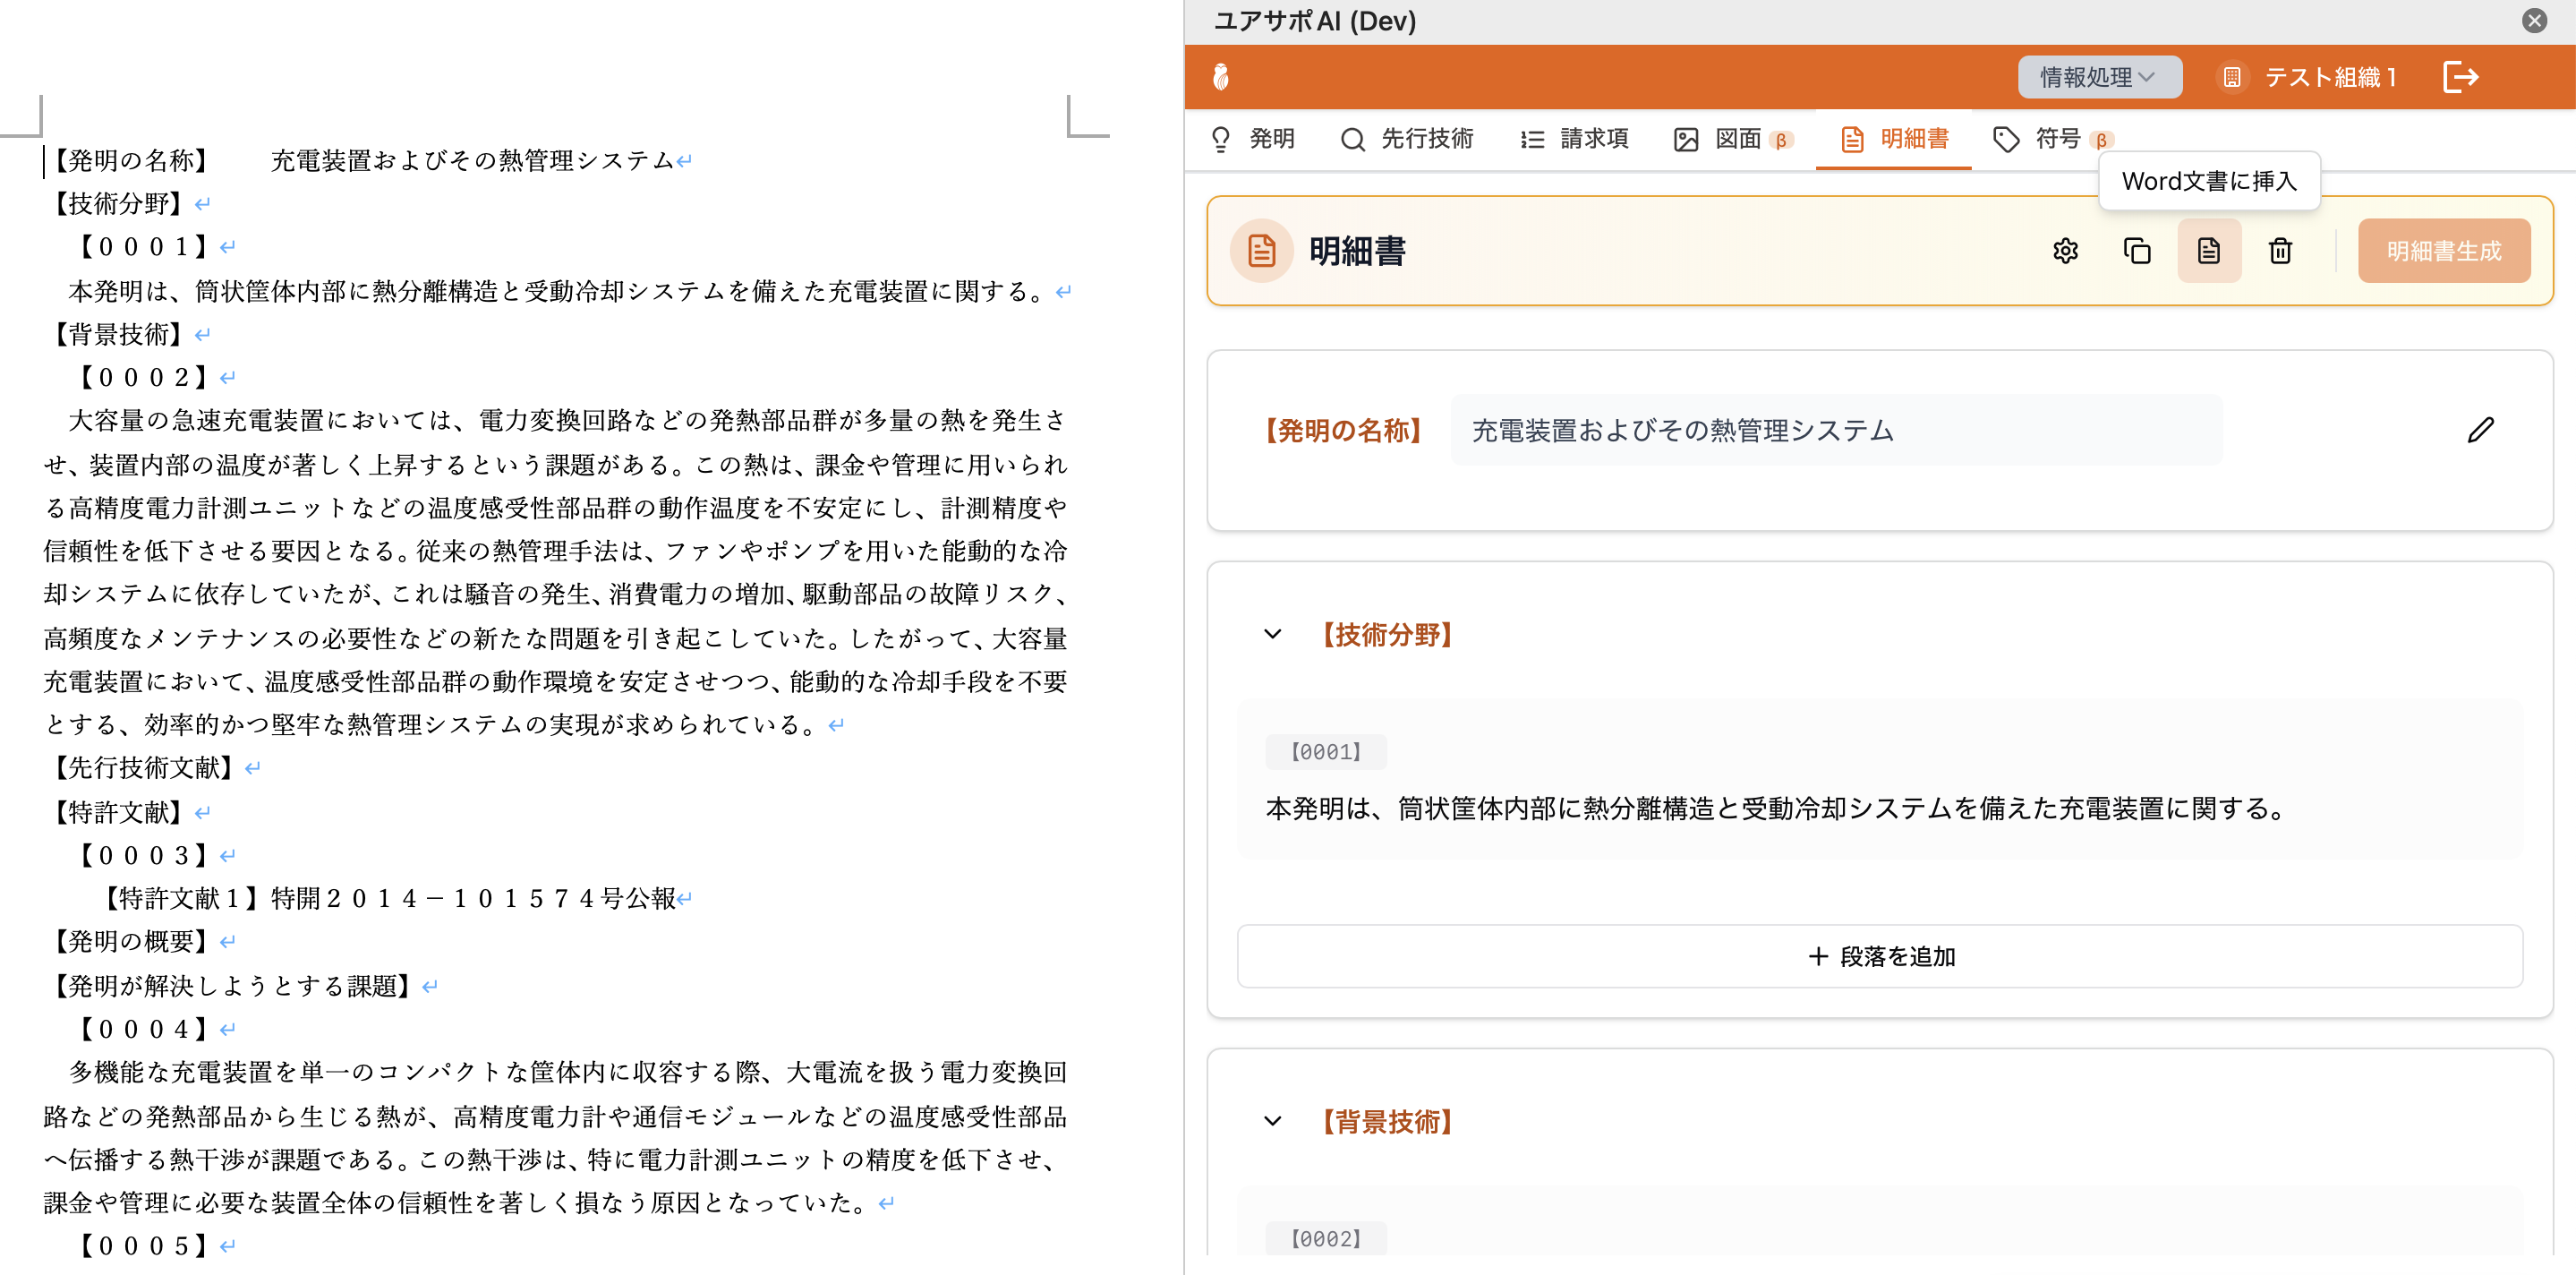Click the pencil edit icon for 発明の名称

coord(2480,430)
